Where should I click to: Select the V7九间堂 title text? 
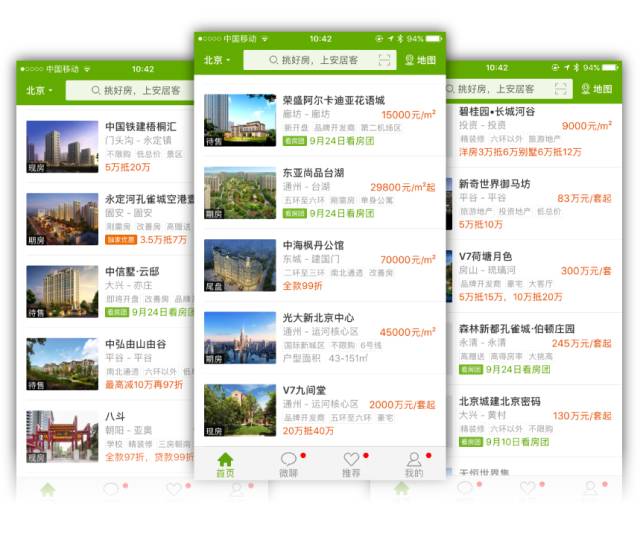tap(304, 390)
